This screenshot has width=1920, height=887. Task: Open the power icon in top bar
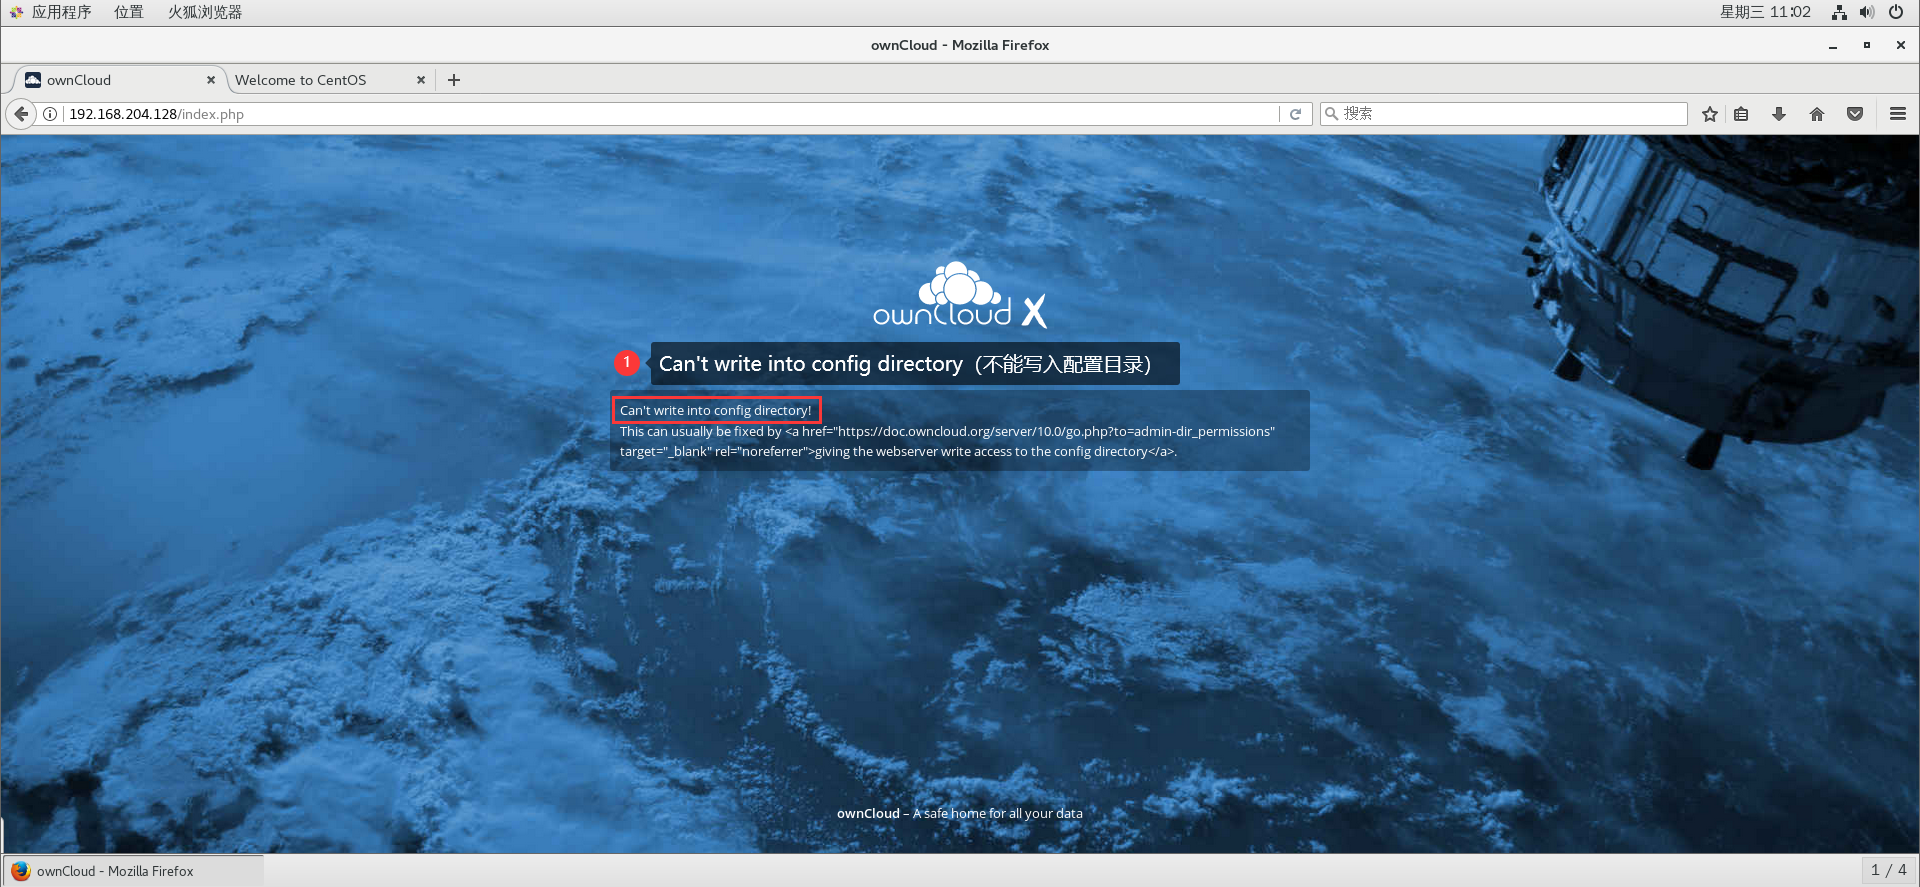click(x=1896, y=12)
